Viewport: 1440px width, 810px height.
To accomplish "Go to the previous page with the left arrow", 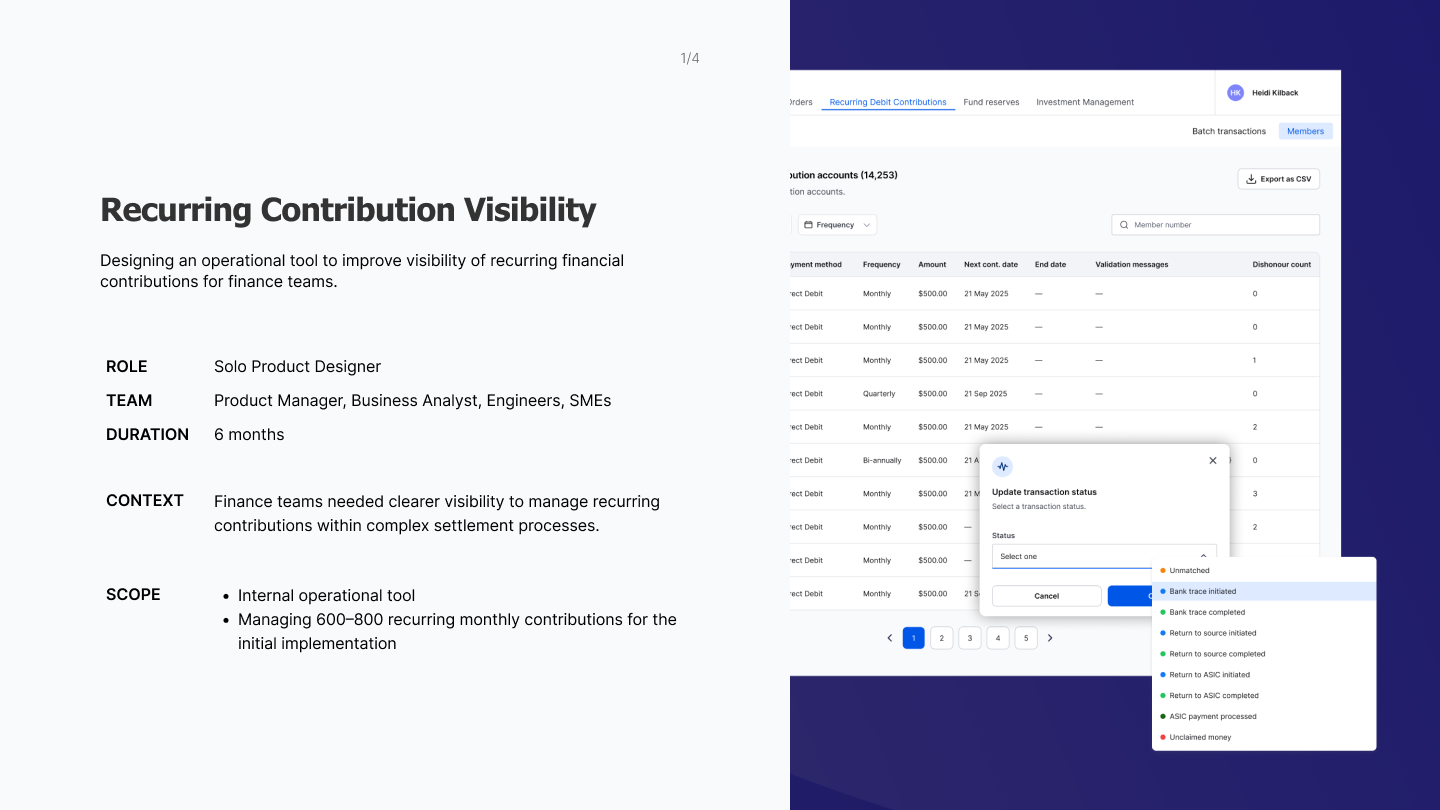I will pos(889,638).
